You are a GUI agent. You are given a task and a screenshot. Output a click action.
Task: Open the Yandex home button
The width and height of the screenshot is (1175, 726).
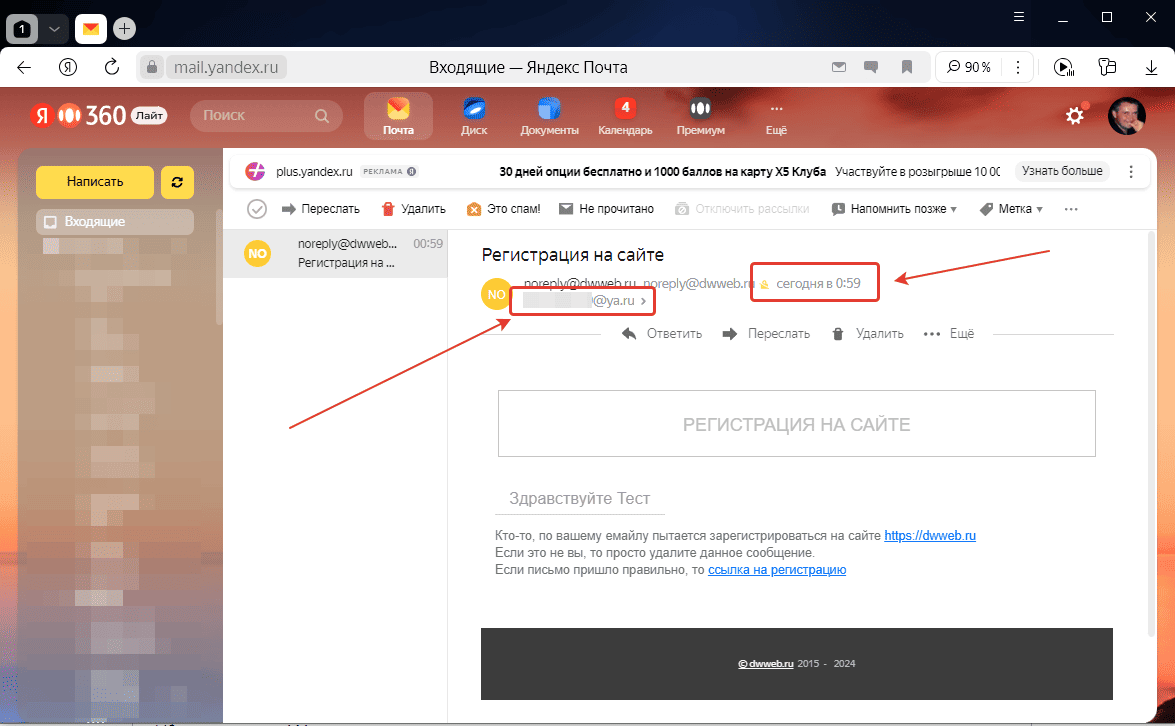coord(68,67)
